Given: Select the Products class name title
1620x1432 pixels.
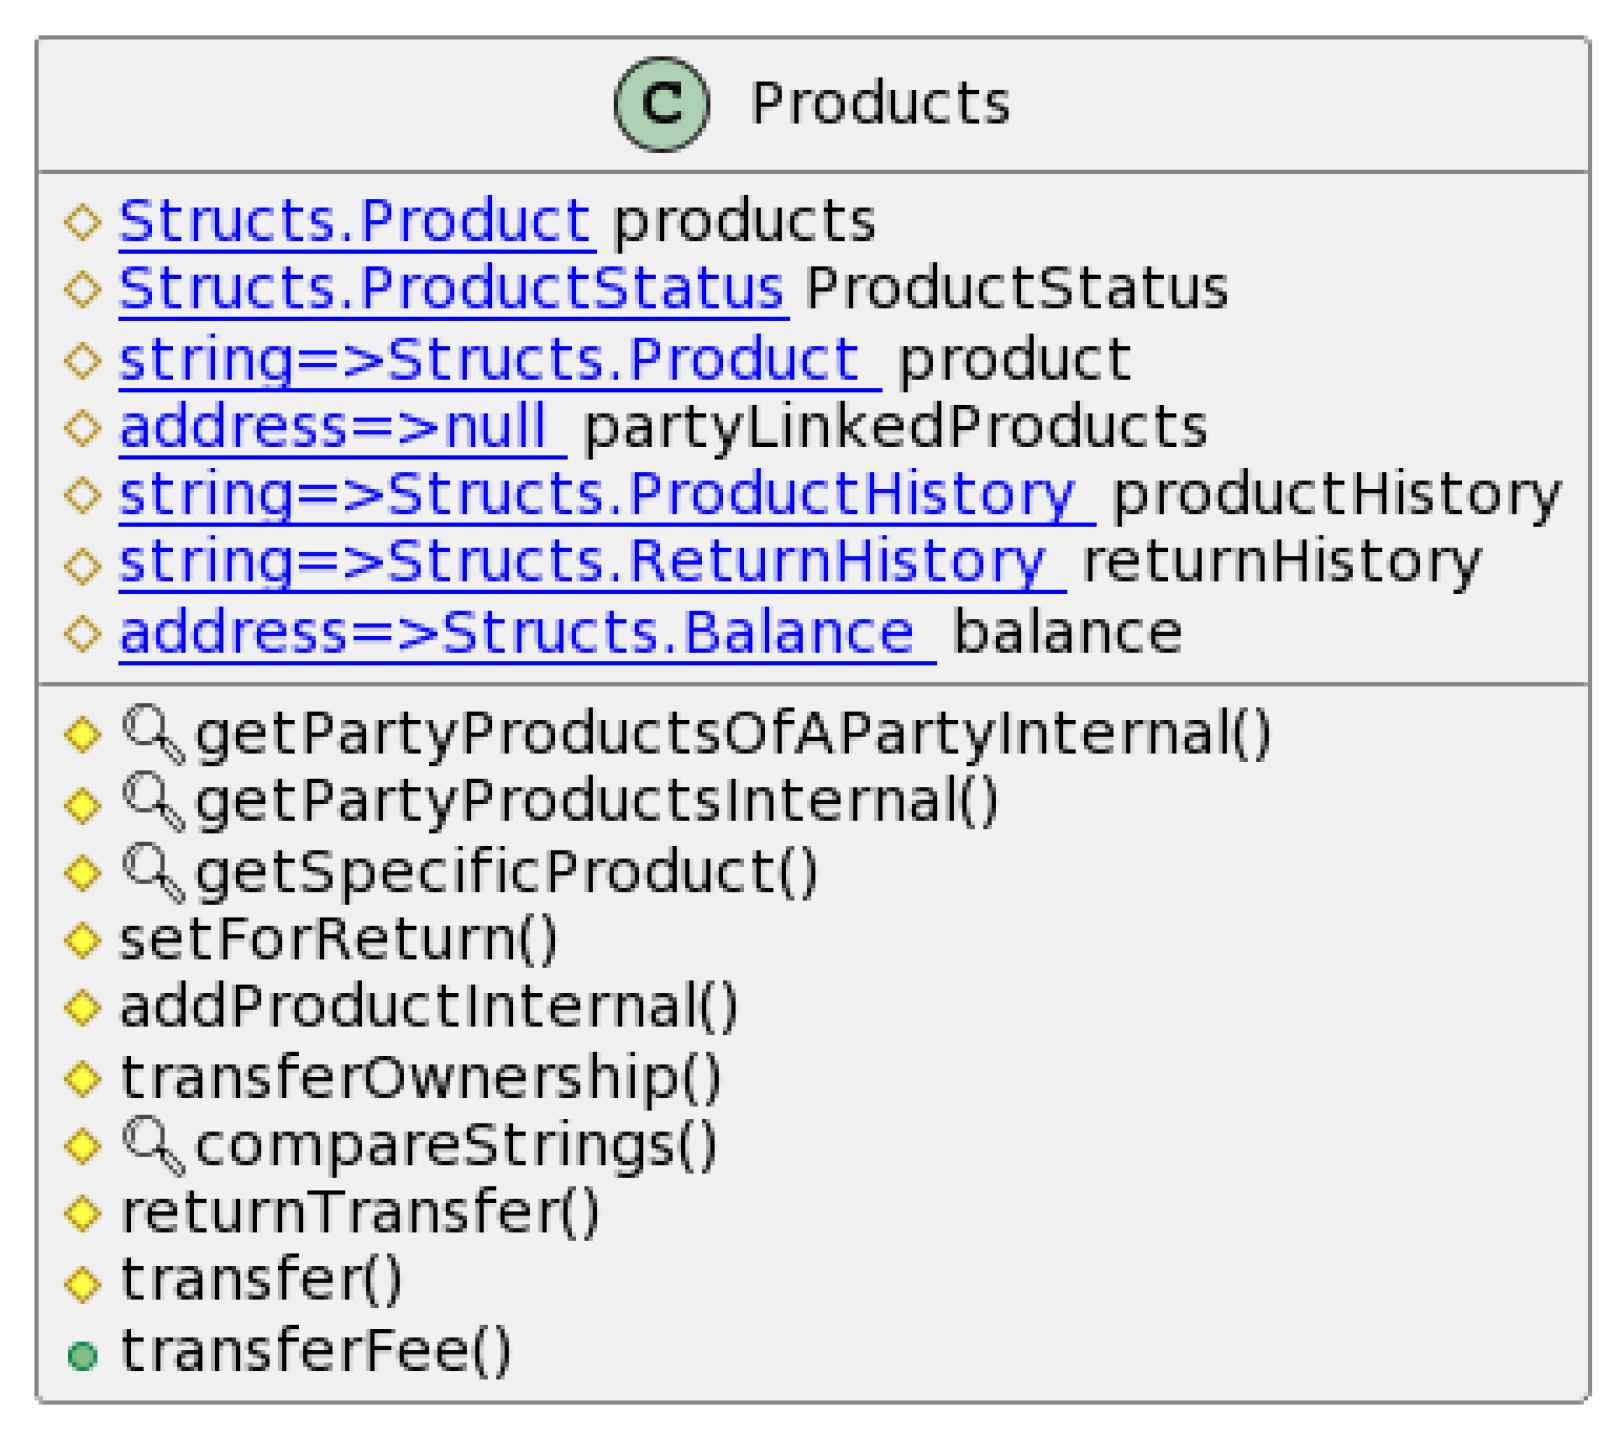Looking at the screenshot, I should coord(880,104).
